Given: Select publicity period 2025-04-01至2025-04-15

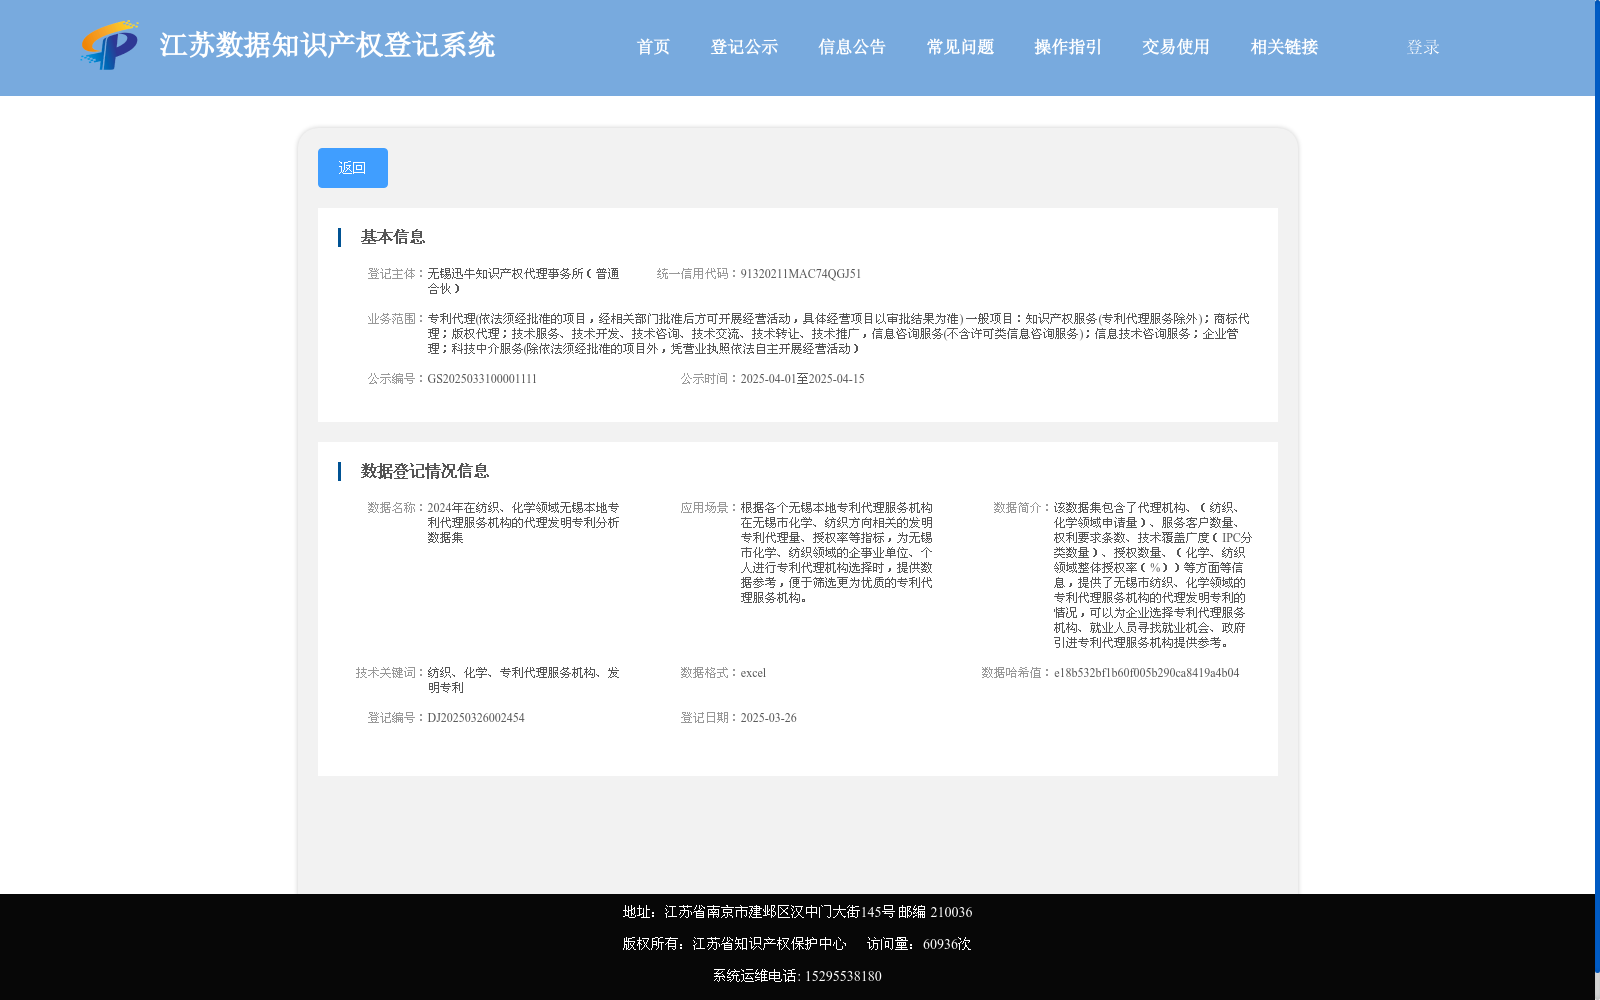Looking at the screenshot, I should pos(802,379).
